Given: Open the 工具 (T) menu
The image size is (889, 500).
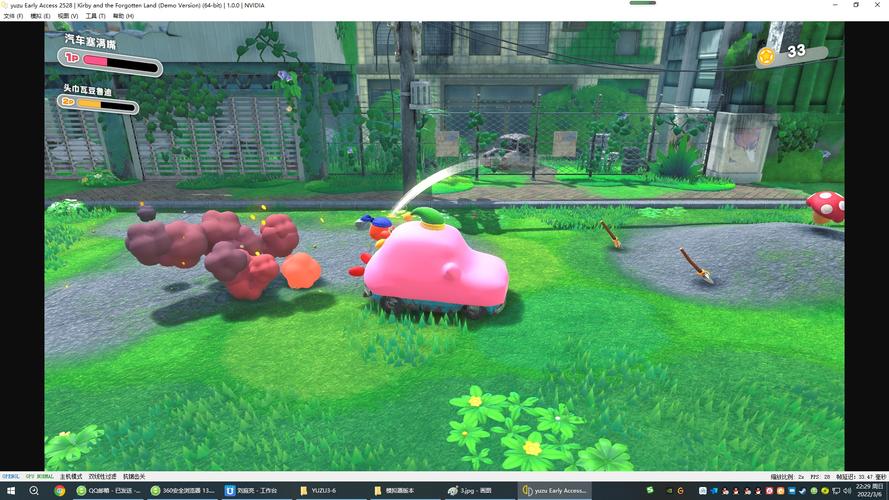Looking at the screenshot, I should click(x=95, y=16).
